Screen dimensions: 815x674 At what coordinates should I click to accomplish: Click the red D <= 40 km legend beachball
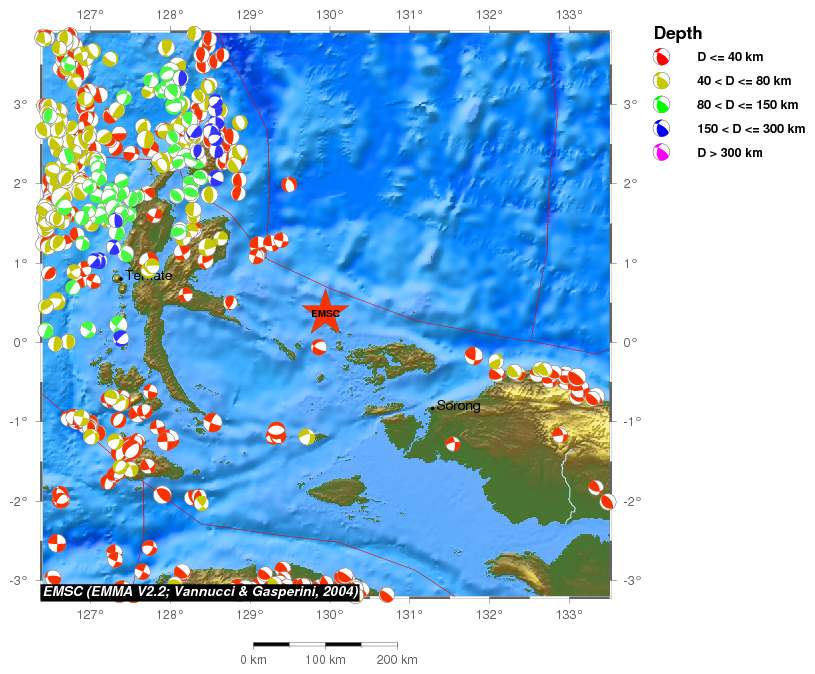tap(662, 57)
